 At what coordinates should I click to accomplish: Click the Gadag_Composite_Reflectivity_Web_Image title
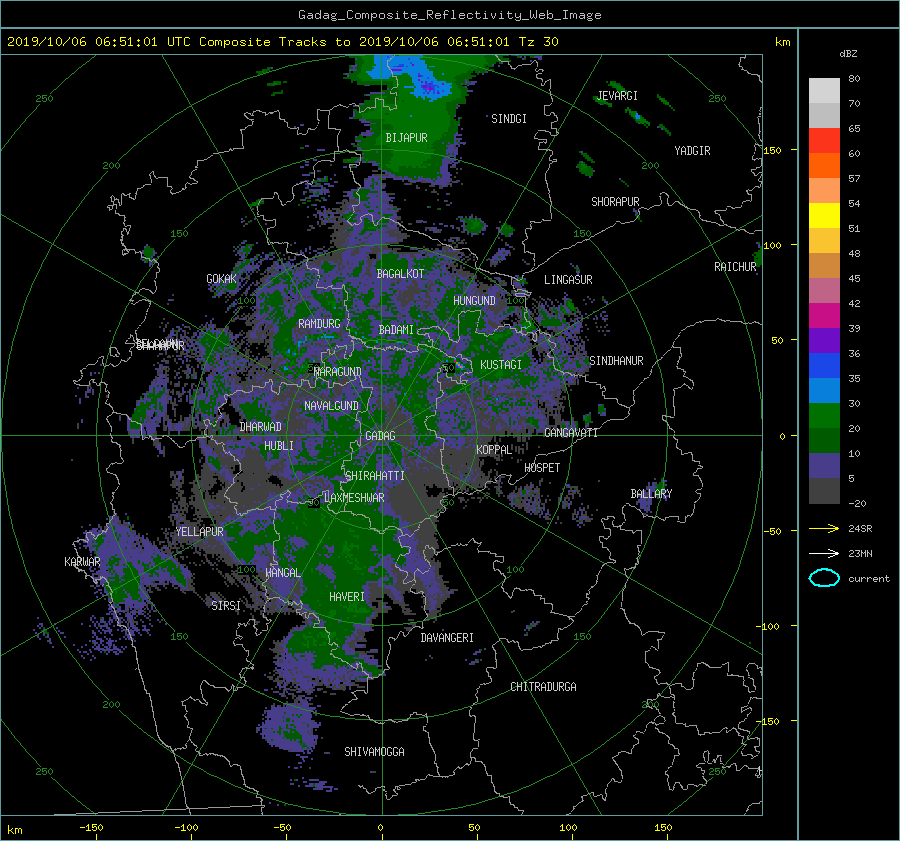[x=449, y=15]
